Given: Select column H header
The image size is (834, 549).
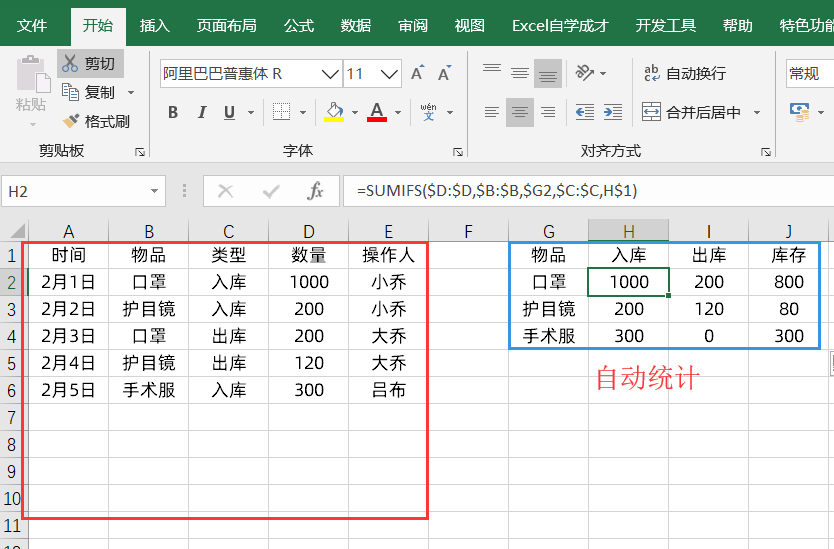Looking at the screenshot, I should (x=628, y=231).
